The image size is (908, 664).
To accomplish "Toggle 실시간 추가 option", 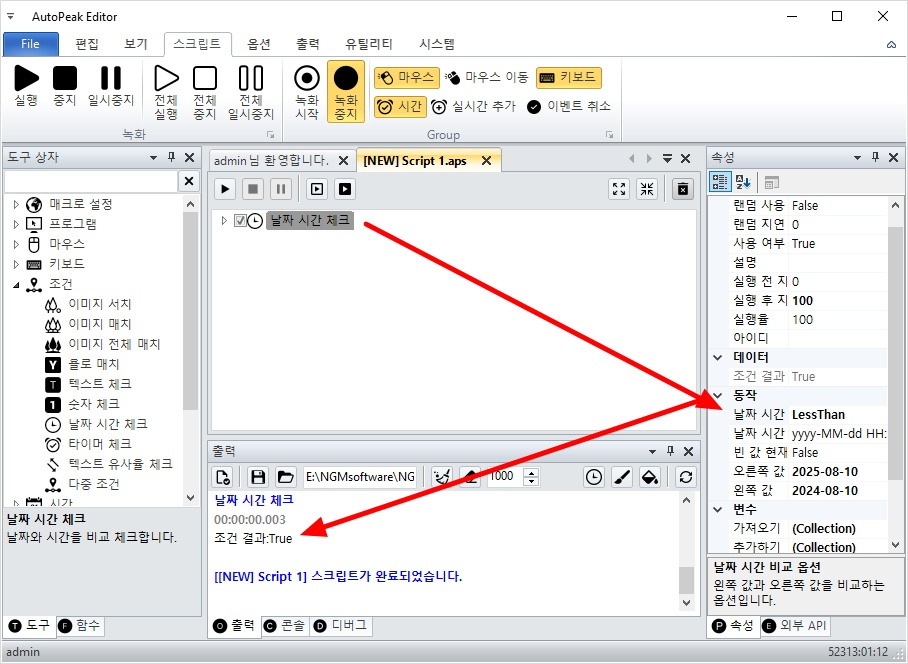I will (x=474, y=107).
